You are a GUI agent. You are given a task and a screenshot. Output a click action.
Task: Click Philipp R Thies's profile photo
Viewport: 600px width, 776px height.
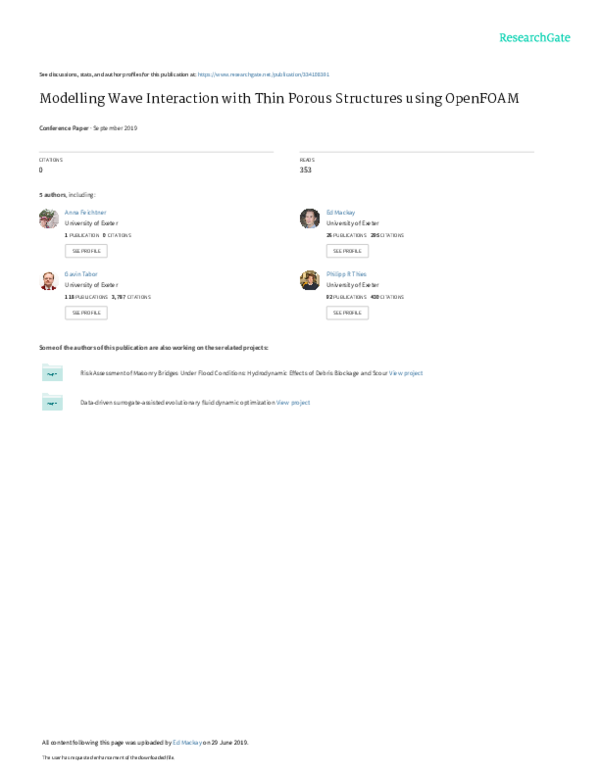click(x=310, y=281)
